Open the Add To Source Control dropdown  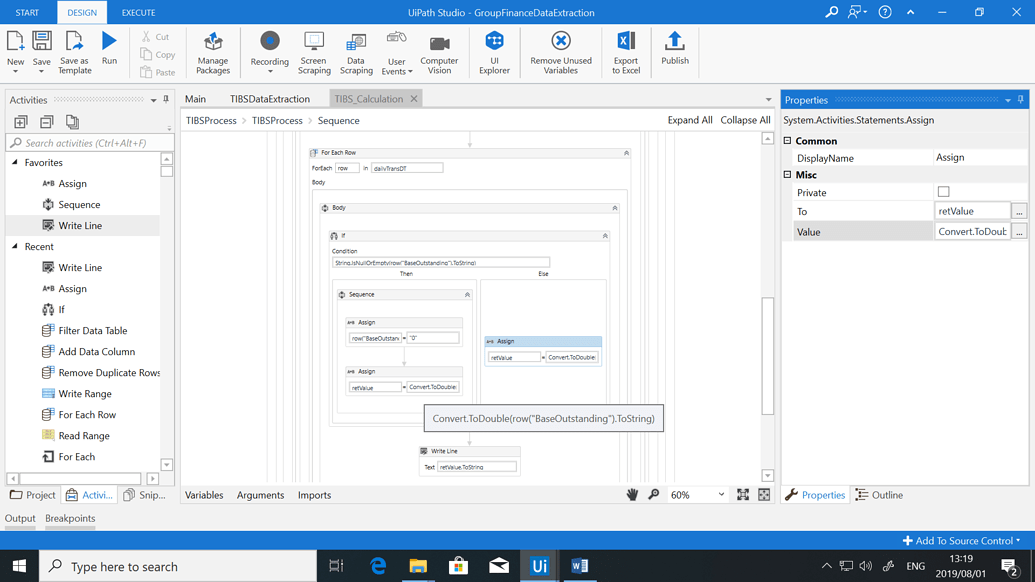(961, 541)
